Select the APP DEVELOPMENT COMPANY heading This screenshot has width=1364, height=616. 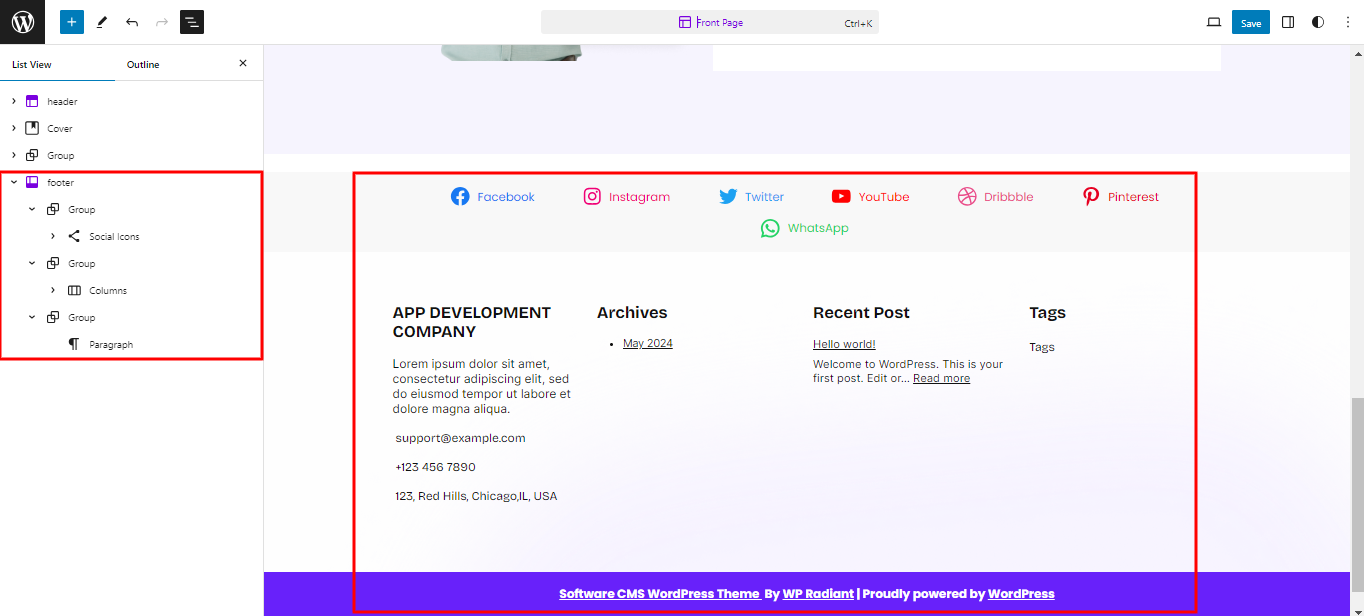(x=472, y=322)
